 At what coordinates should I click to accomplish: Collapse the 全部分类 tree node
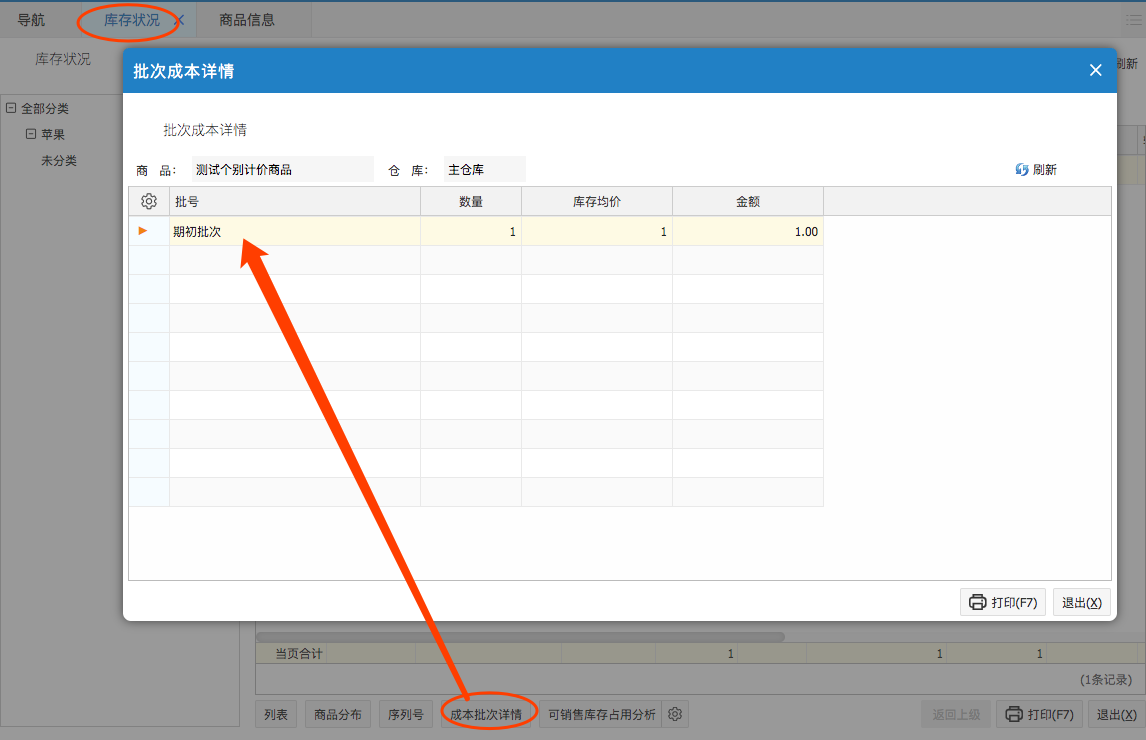point(11,108)
